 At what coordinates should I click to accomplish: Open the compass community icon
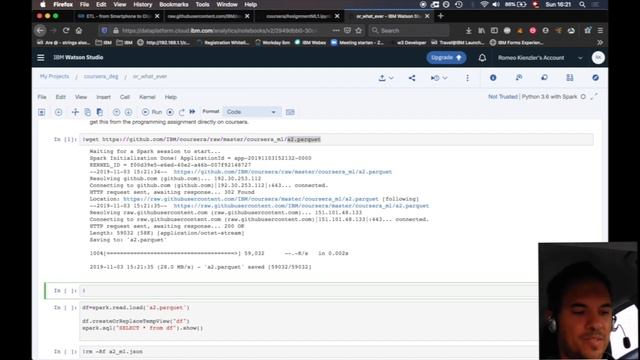596,78
